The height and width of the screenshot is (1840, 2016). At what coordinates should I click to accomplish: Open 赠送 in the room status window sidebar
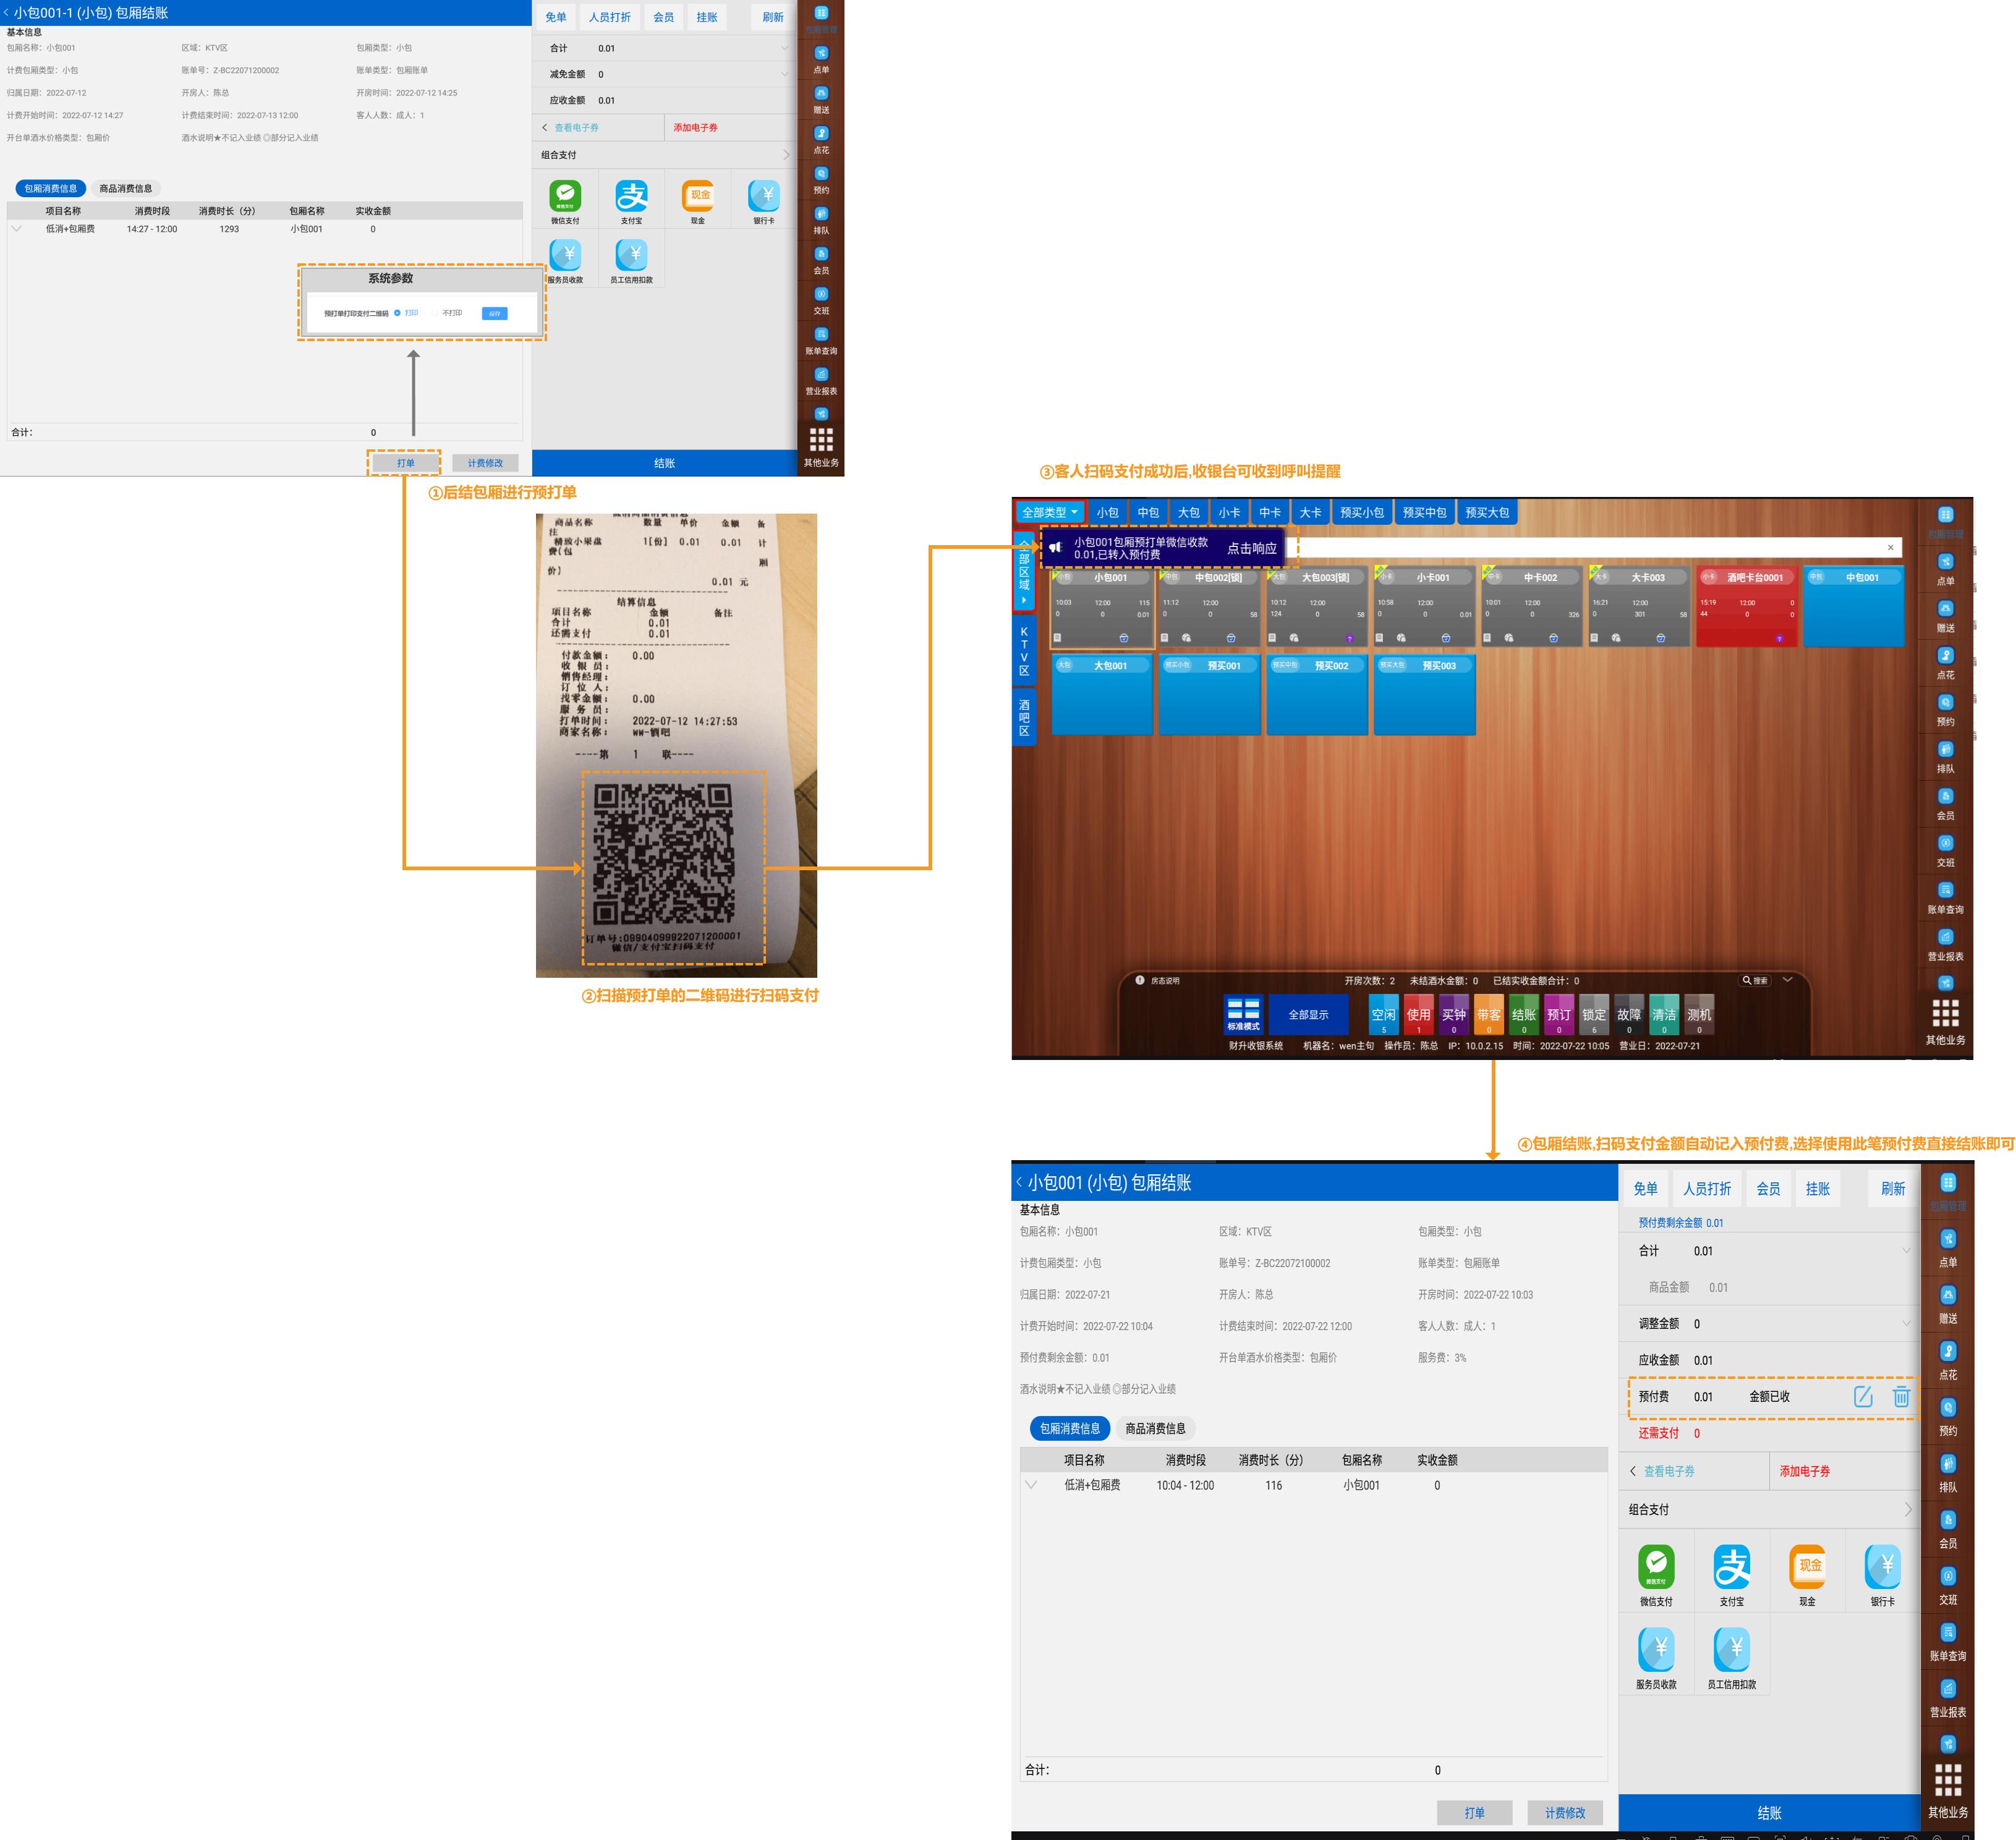[x=1945, y=616]
